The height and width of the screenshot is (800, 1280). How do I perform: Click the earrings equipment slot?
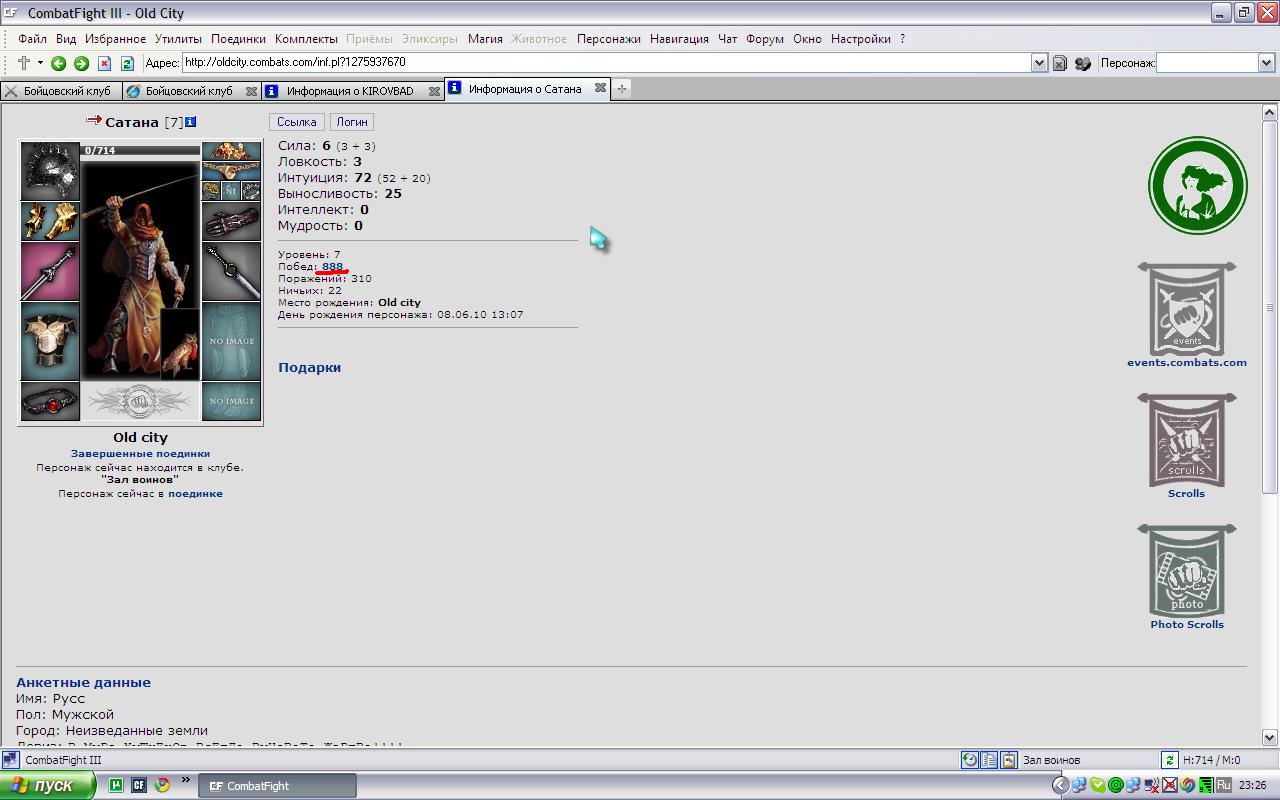click(231, 151)
